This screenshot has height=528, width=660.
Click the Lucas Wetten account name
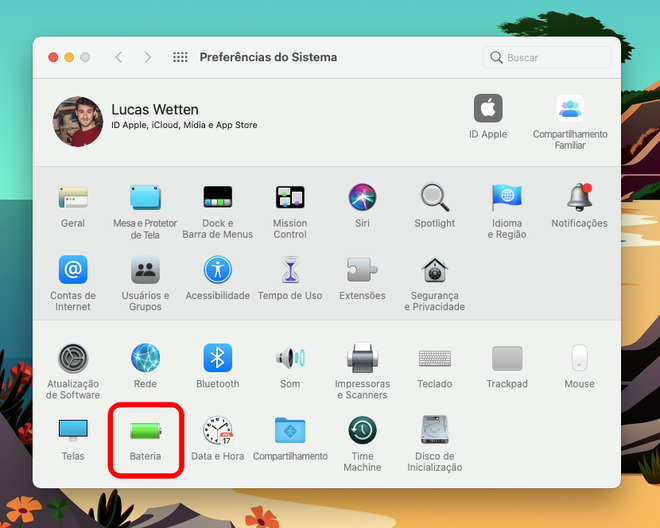155,109
